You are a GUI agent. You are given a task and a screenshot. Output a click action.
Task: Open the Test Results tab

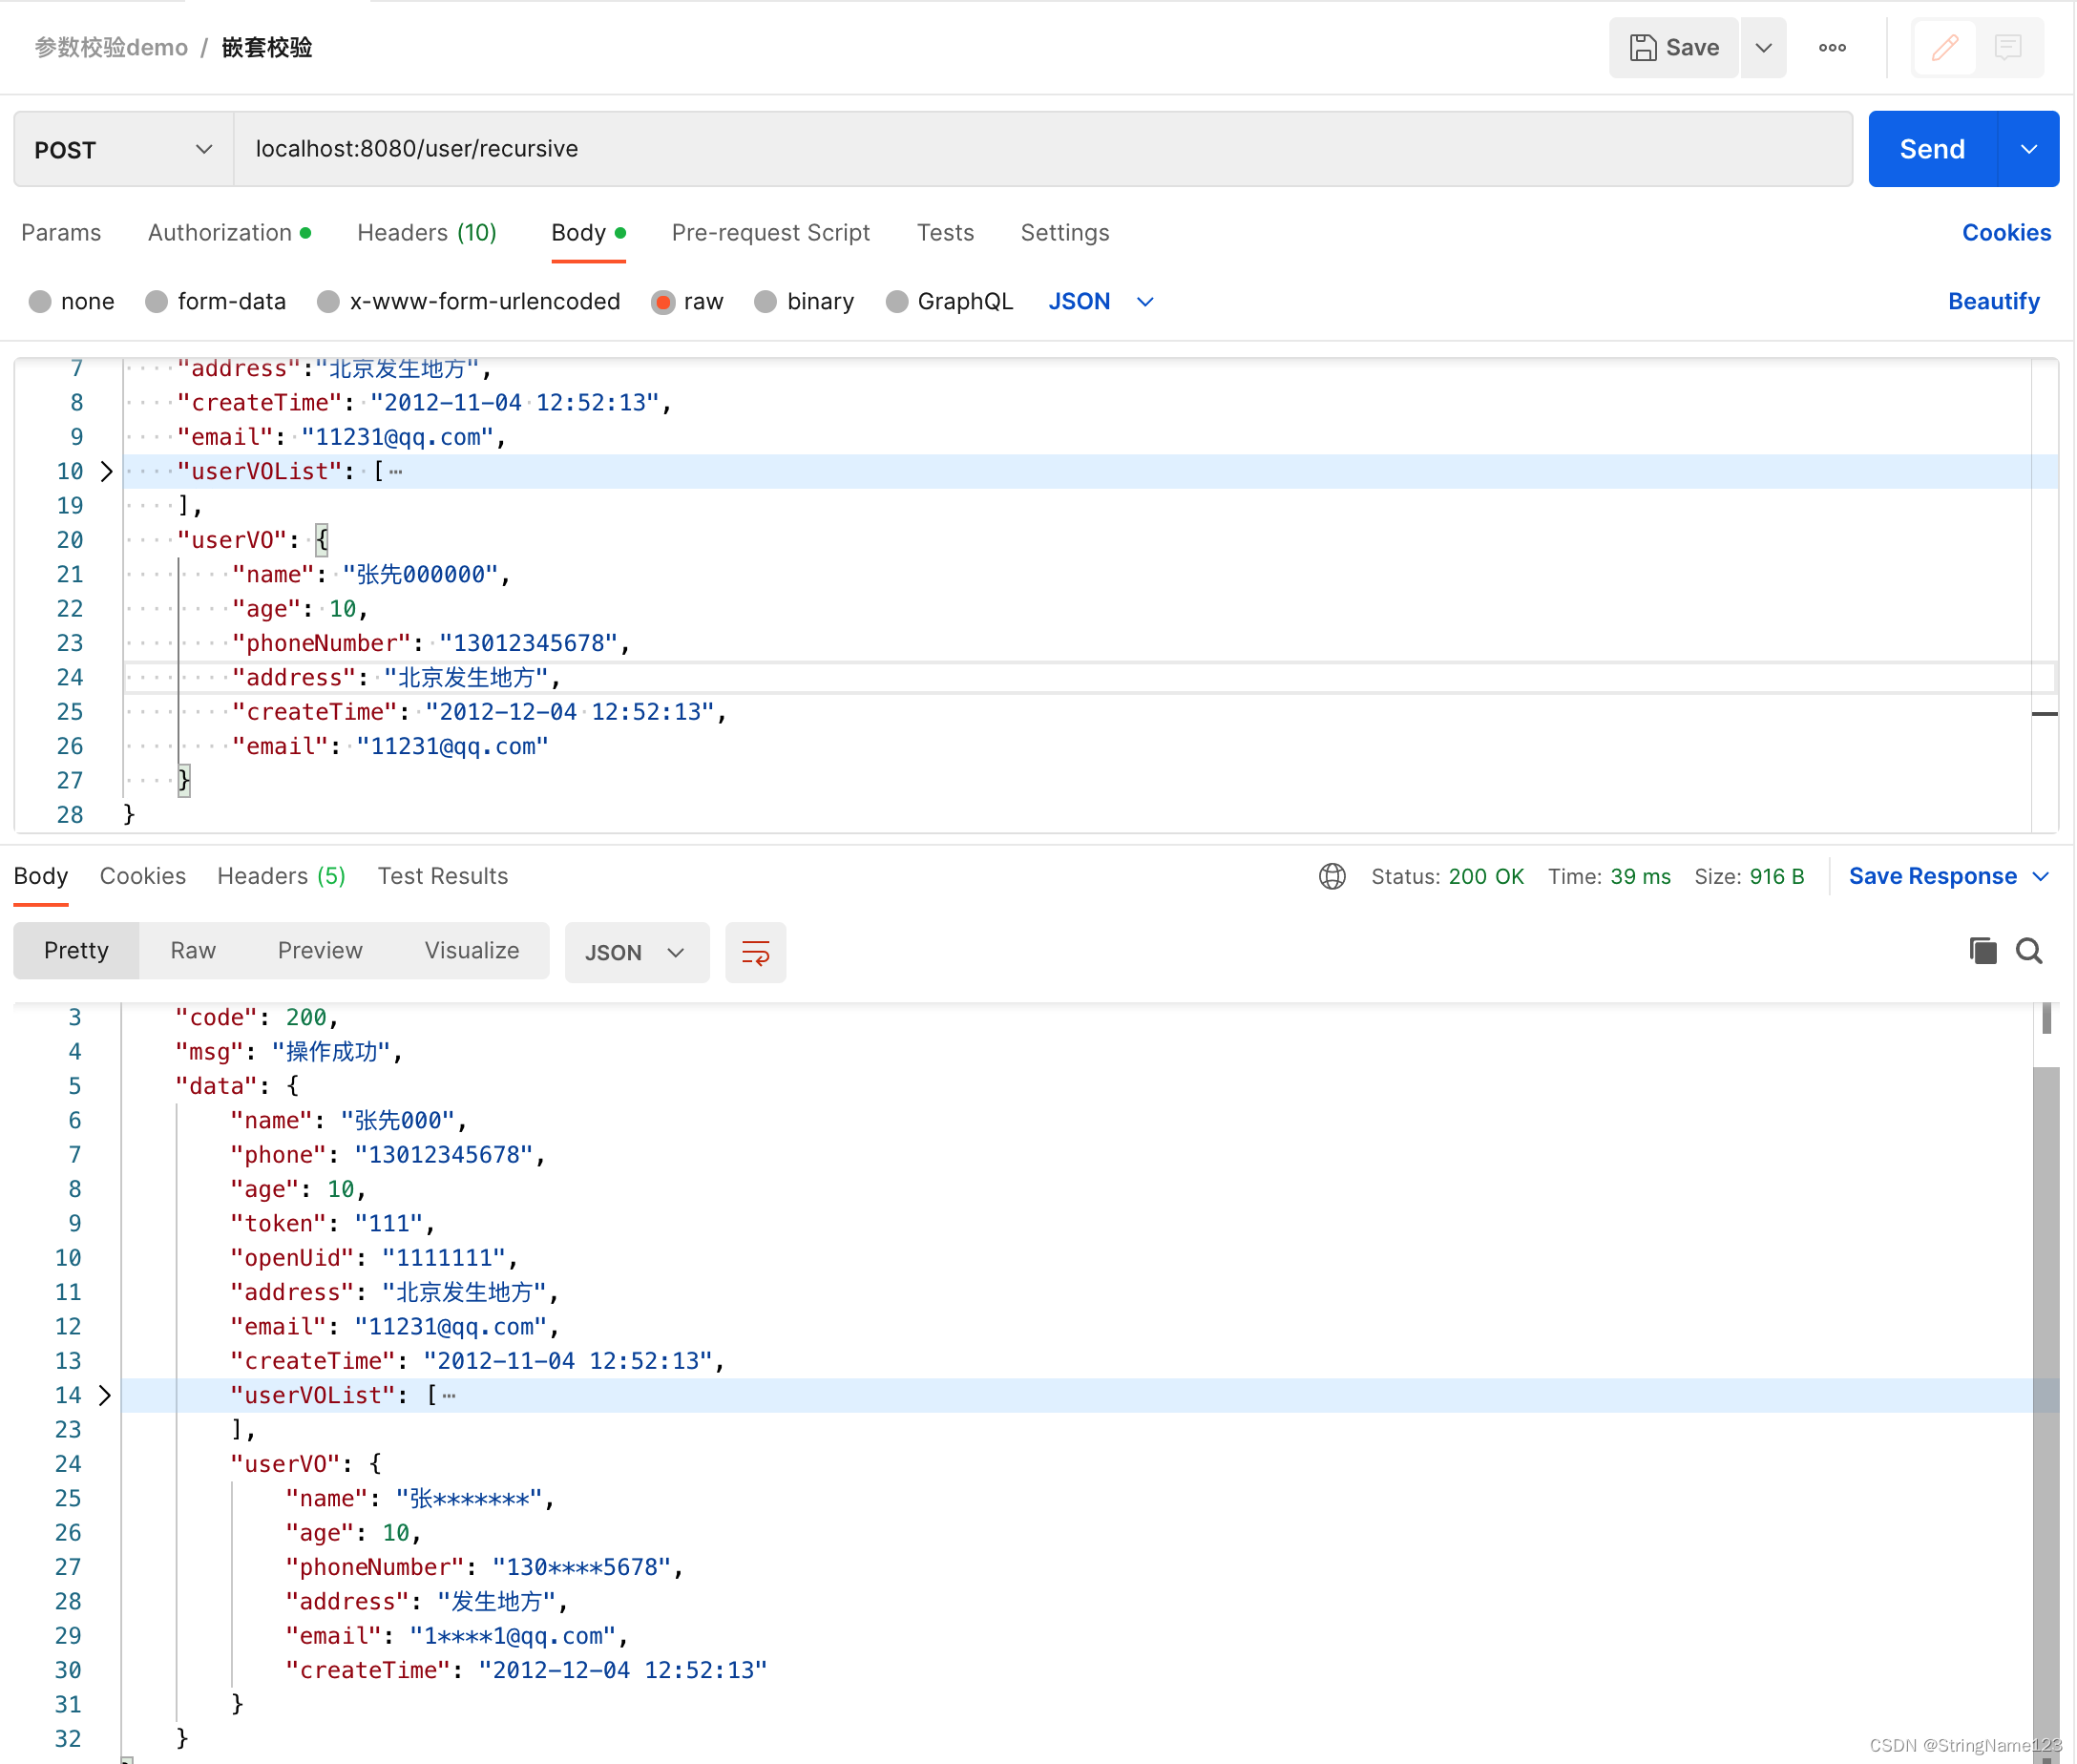(442, 876)
